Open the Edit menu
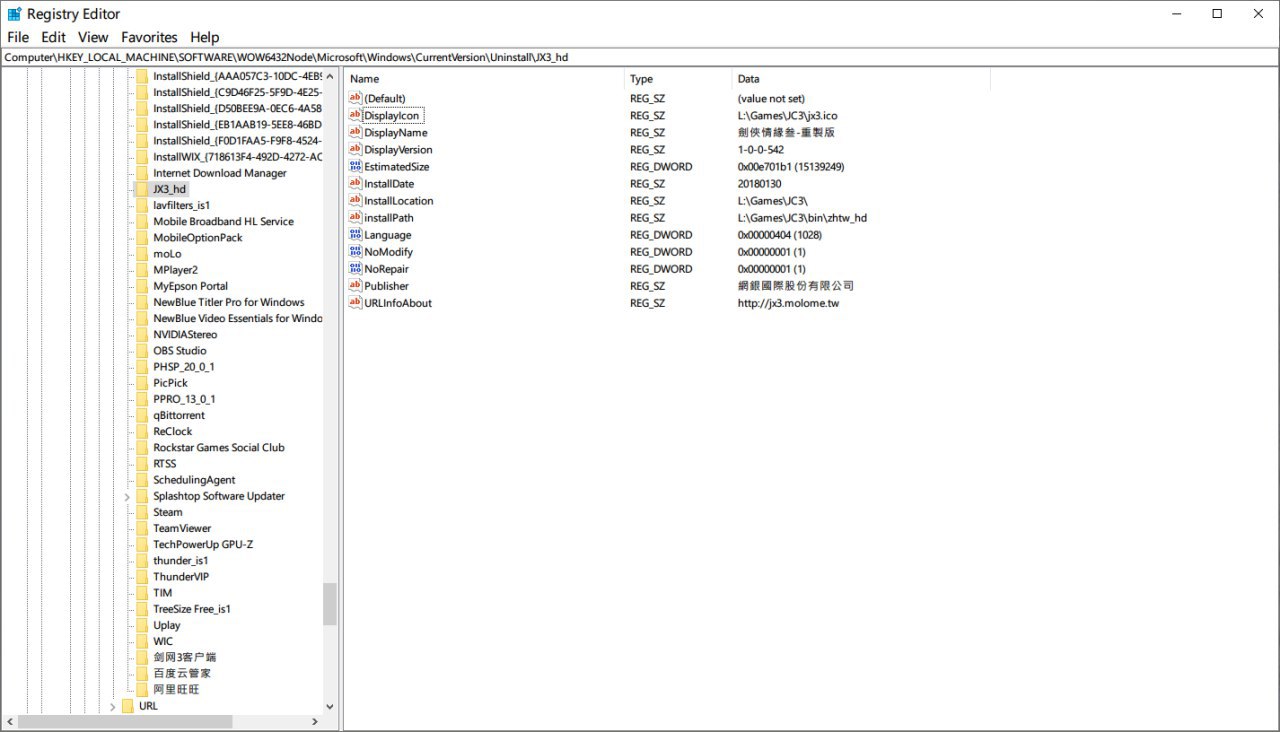The height and width of the screenshot is (732, 1280). pos(53,37)
